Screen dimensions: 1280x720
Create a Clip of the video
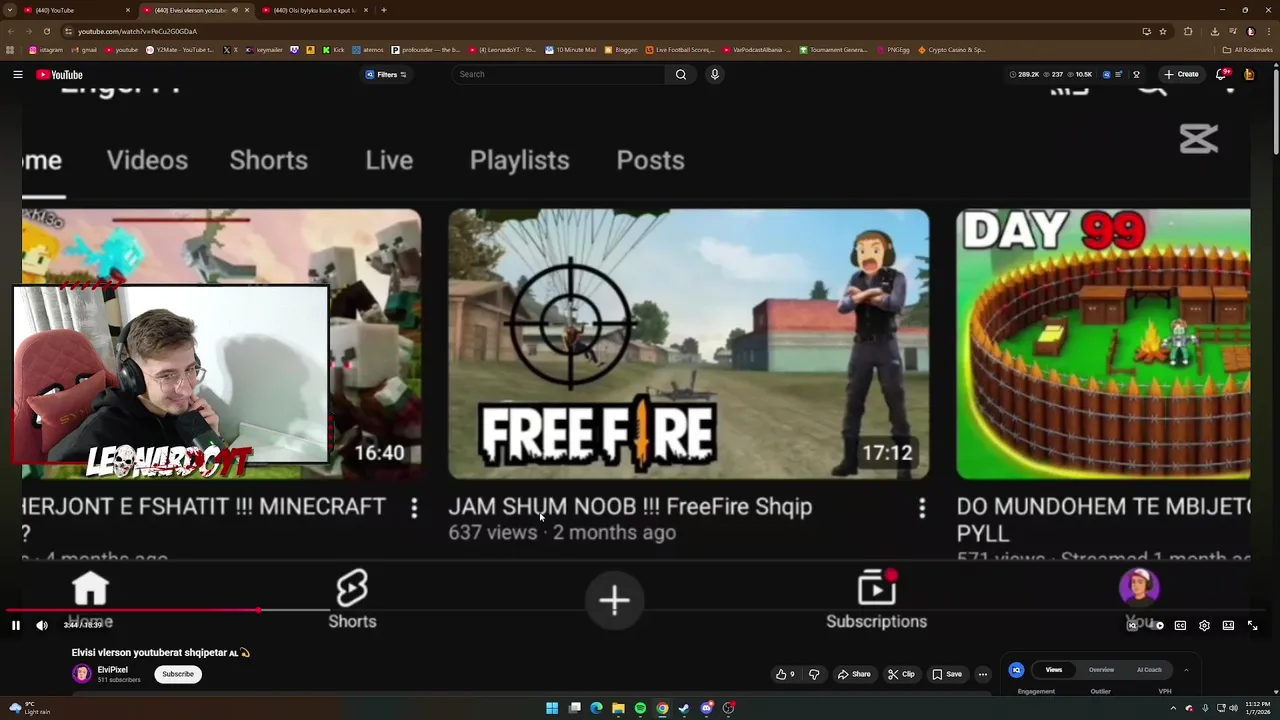click(x=901, y=674)
